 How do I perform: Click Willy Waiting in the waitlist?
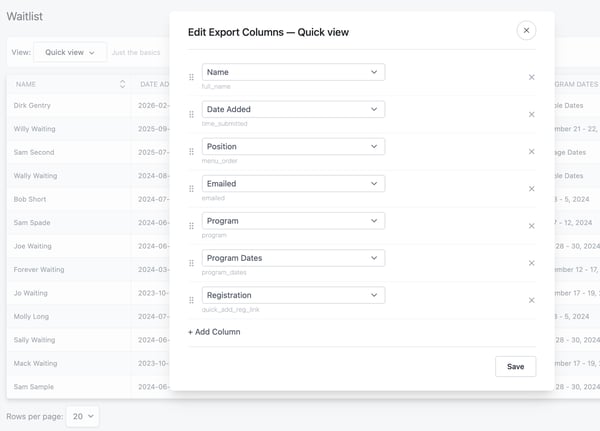(34, 129)
